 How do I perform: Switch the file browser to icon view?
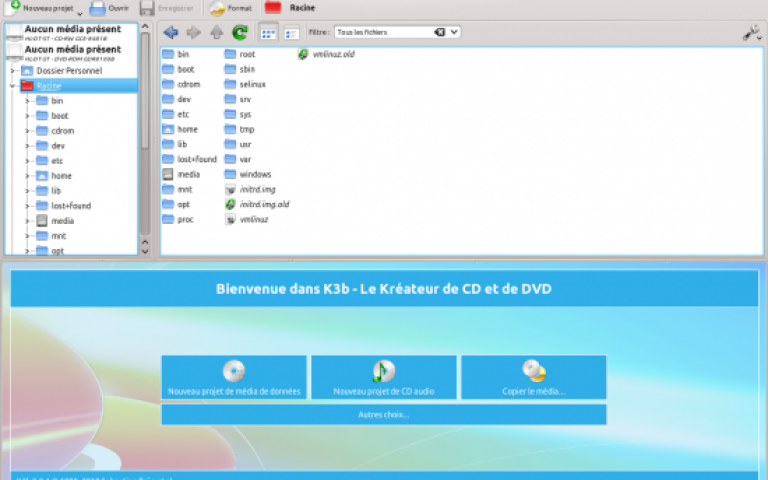(x=268, y=32)
